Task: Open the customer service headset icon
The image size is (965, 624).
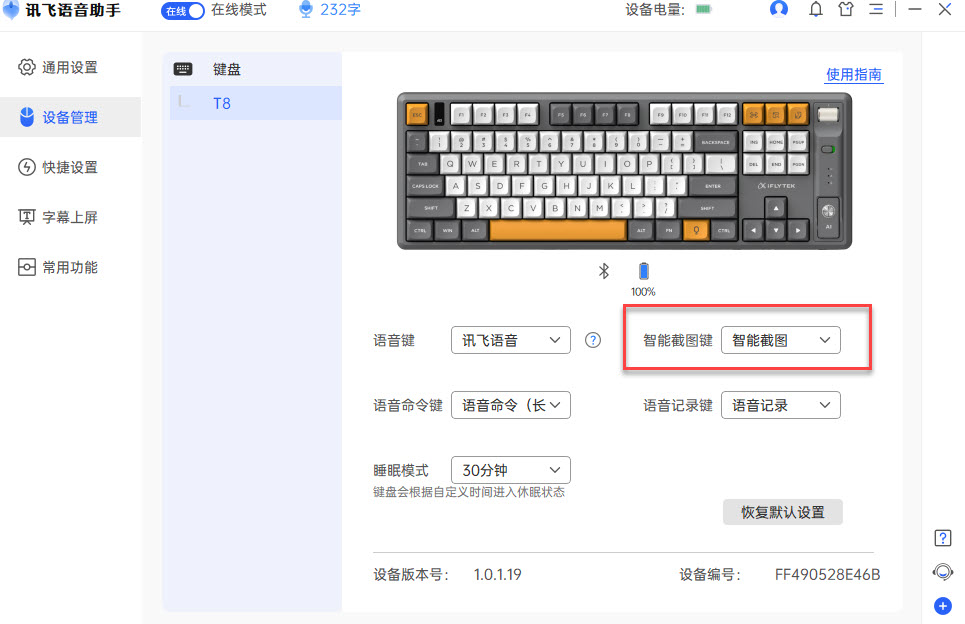Action: click(x=942, y=572)
